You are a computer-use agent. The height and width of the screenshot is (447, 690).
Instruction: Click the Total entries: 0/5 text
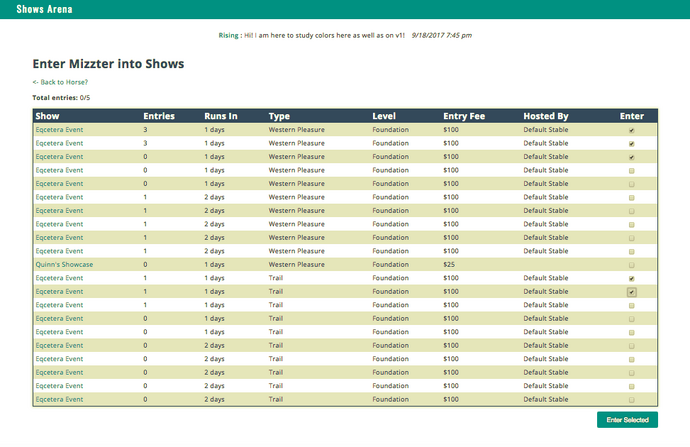[x=61, y=98]
